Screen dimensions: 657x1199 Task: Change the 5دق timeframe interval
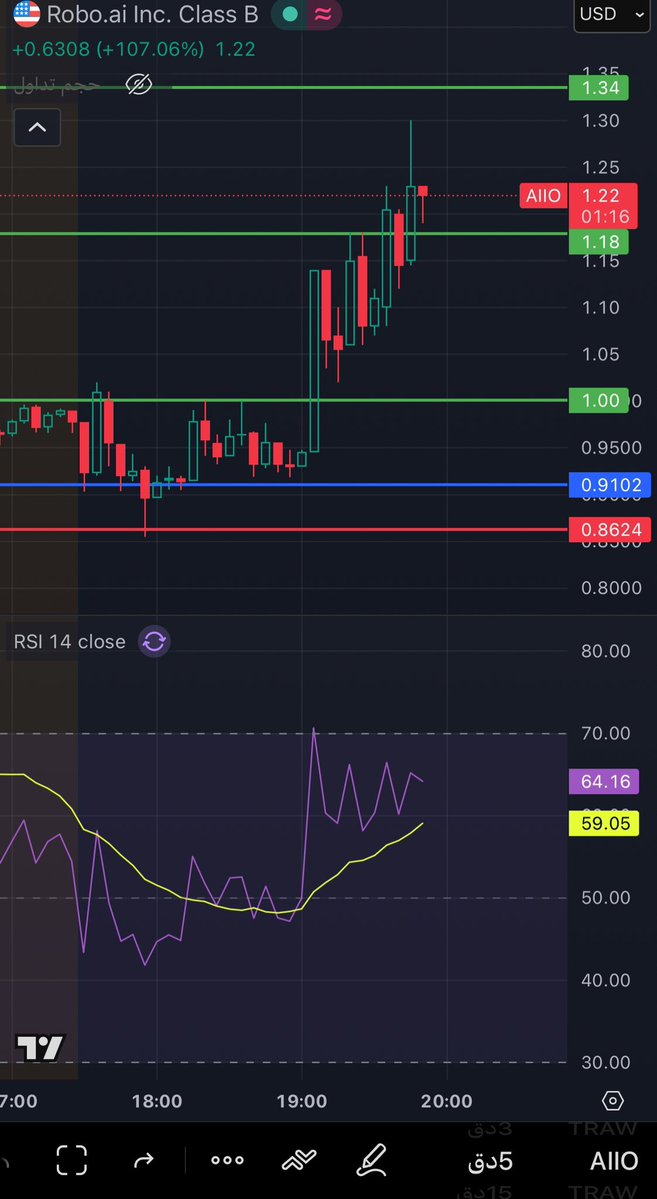point(490,1161)
